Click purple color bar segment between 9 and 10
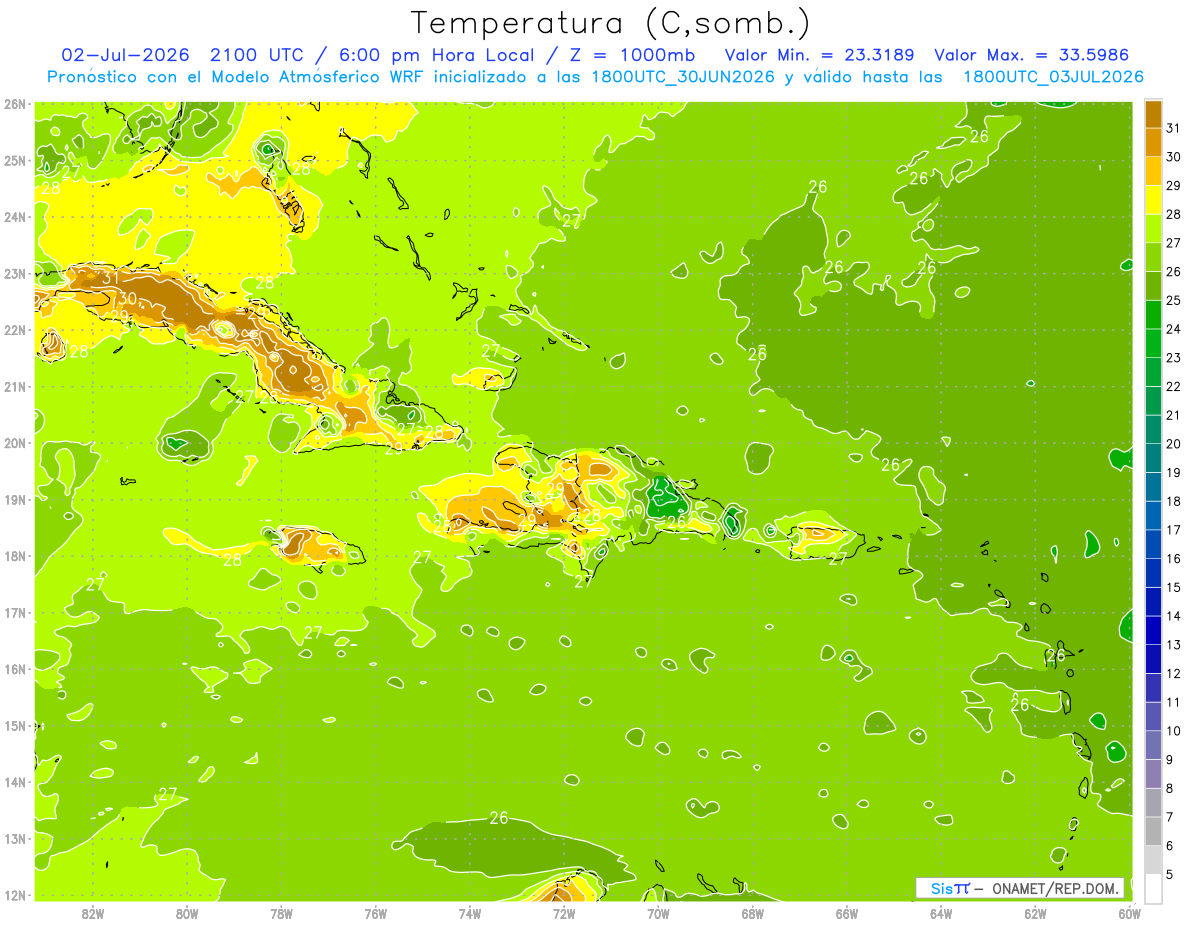The height and width of the screenshot is (927, 1200). pos(1153,745)
